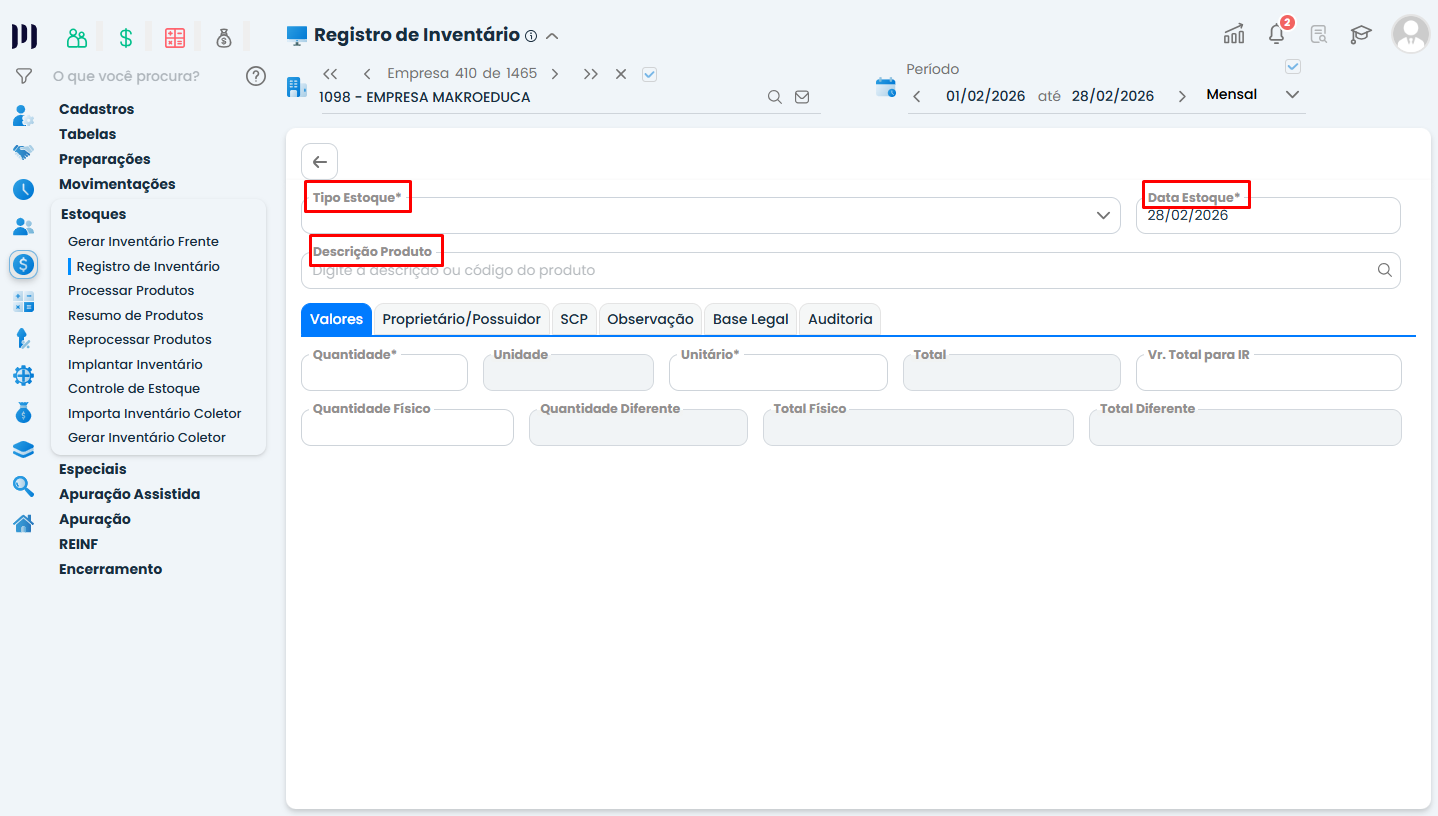The image size is (1438, 816).
Task: Click the magnifier sidebar icon
Action: pos(23,486)
